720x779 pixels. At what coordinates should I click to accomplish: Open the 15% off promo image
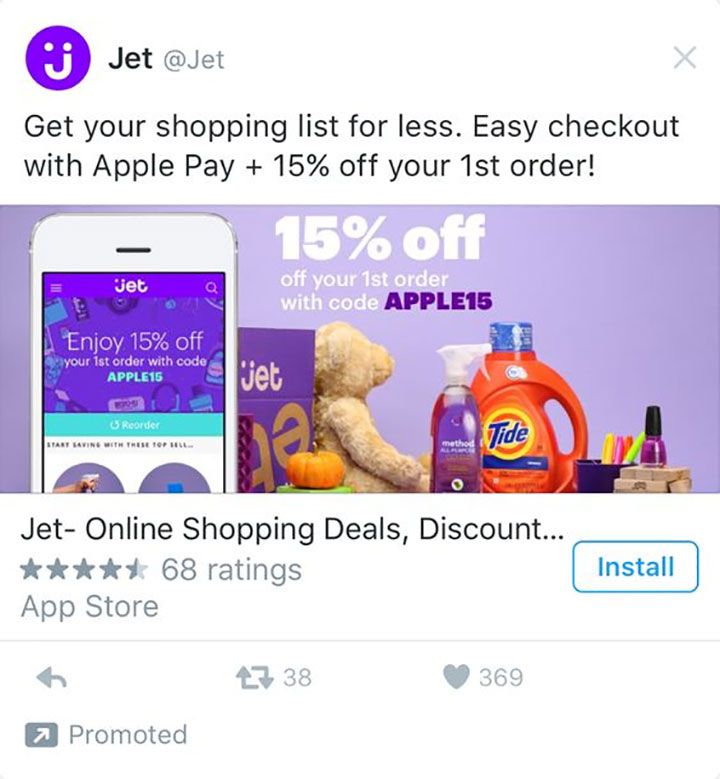pos(360,349)
